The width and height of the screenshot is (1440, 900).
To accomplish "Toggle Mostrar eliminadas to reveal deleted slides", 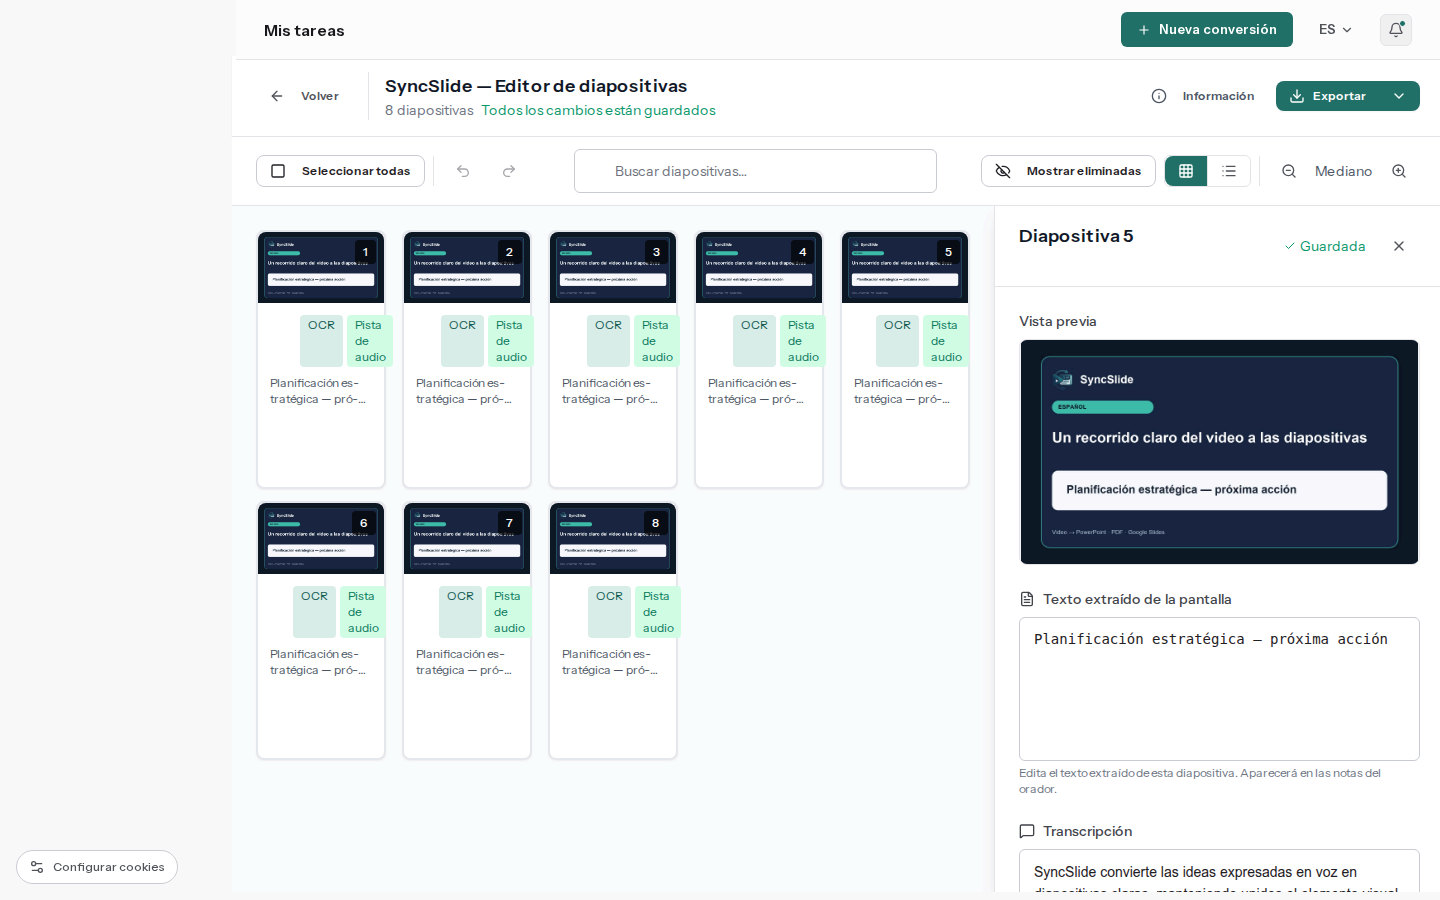I will tap(1068, 171).
